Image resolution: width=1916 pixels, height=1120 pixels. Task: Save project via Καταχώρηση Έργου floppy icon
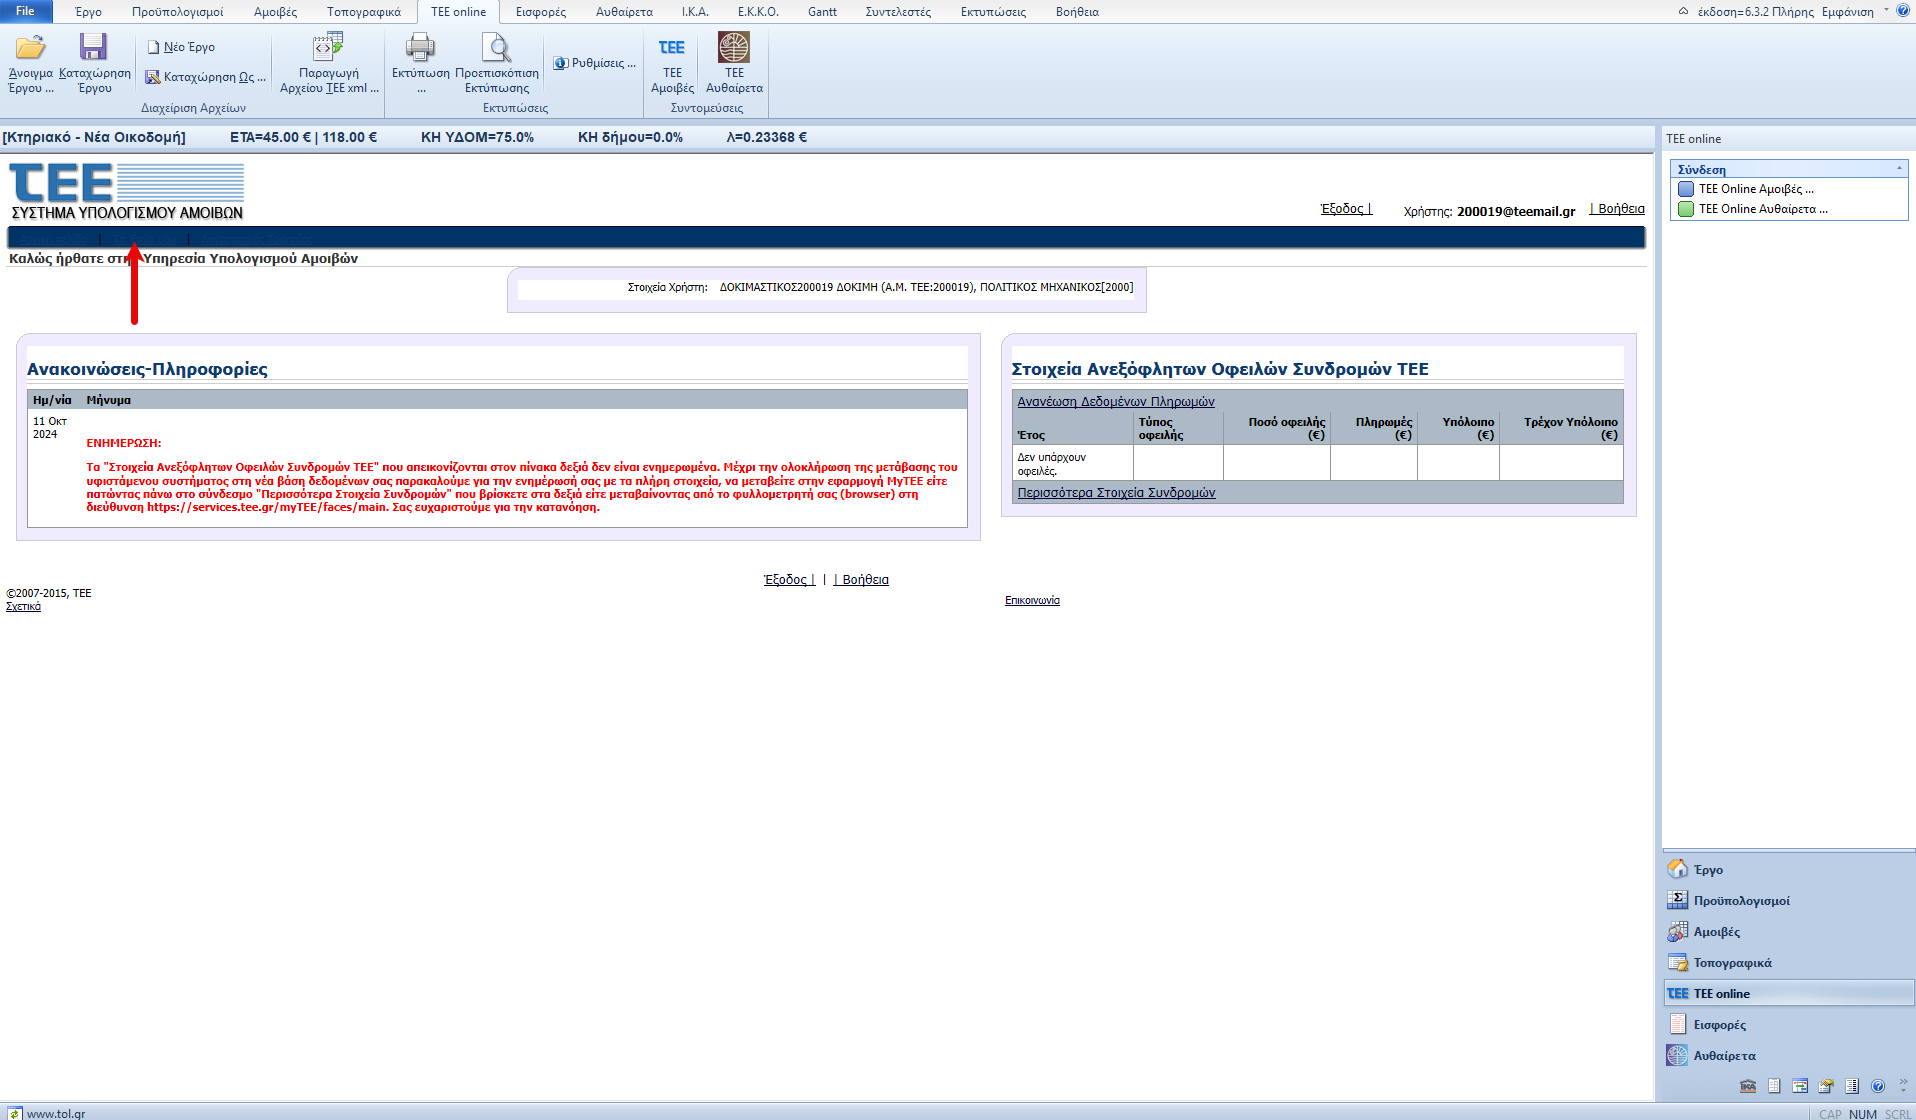coord(94,48)
